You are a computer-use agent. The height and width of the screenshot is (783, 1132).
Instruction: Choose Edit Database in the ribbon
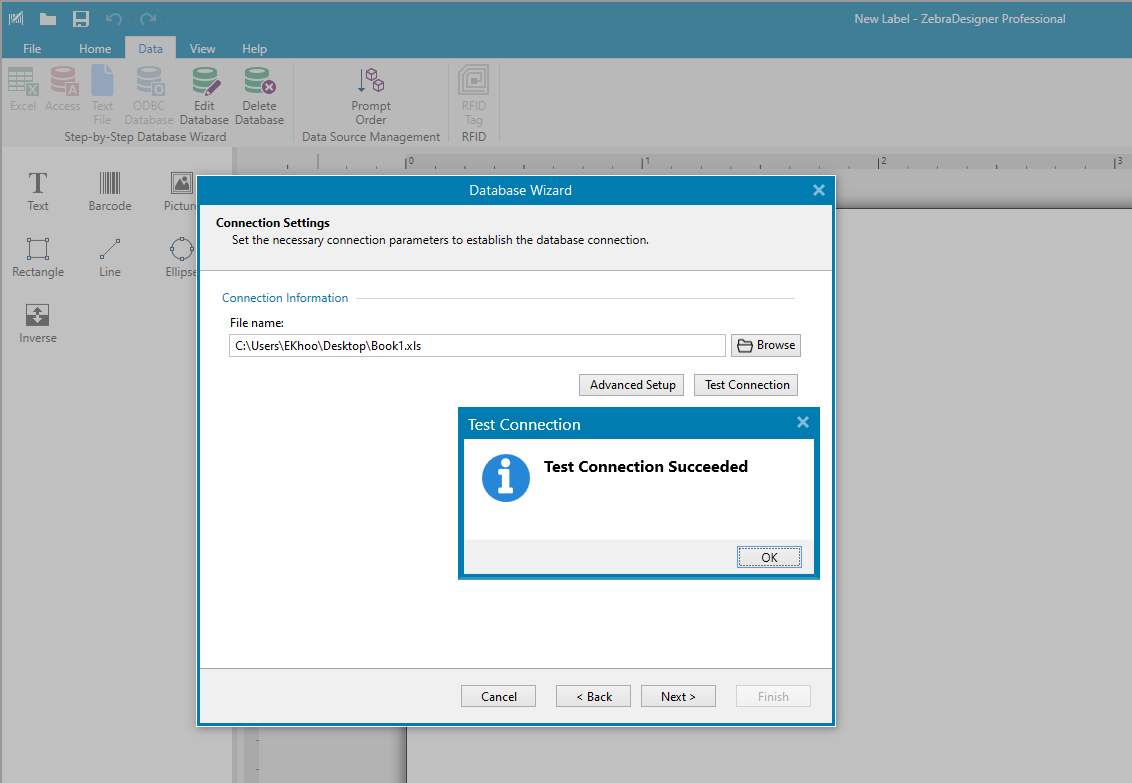204,95
